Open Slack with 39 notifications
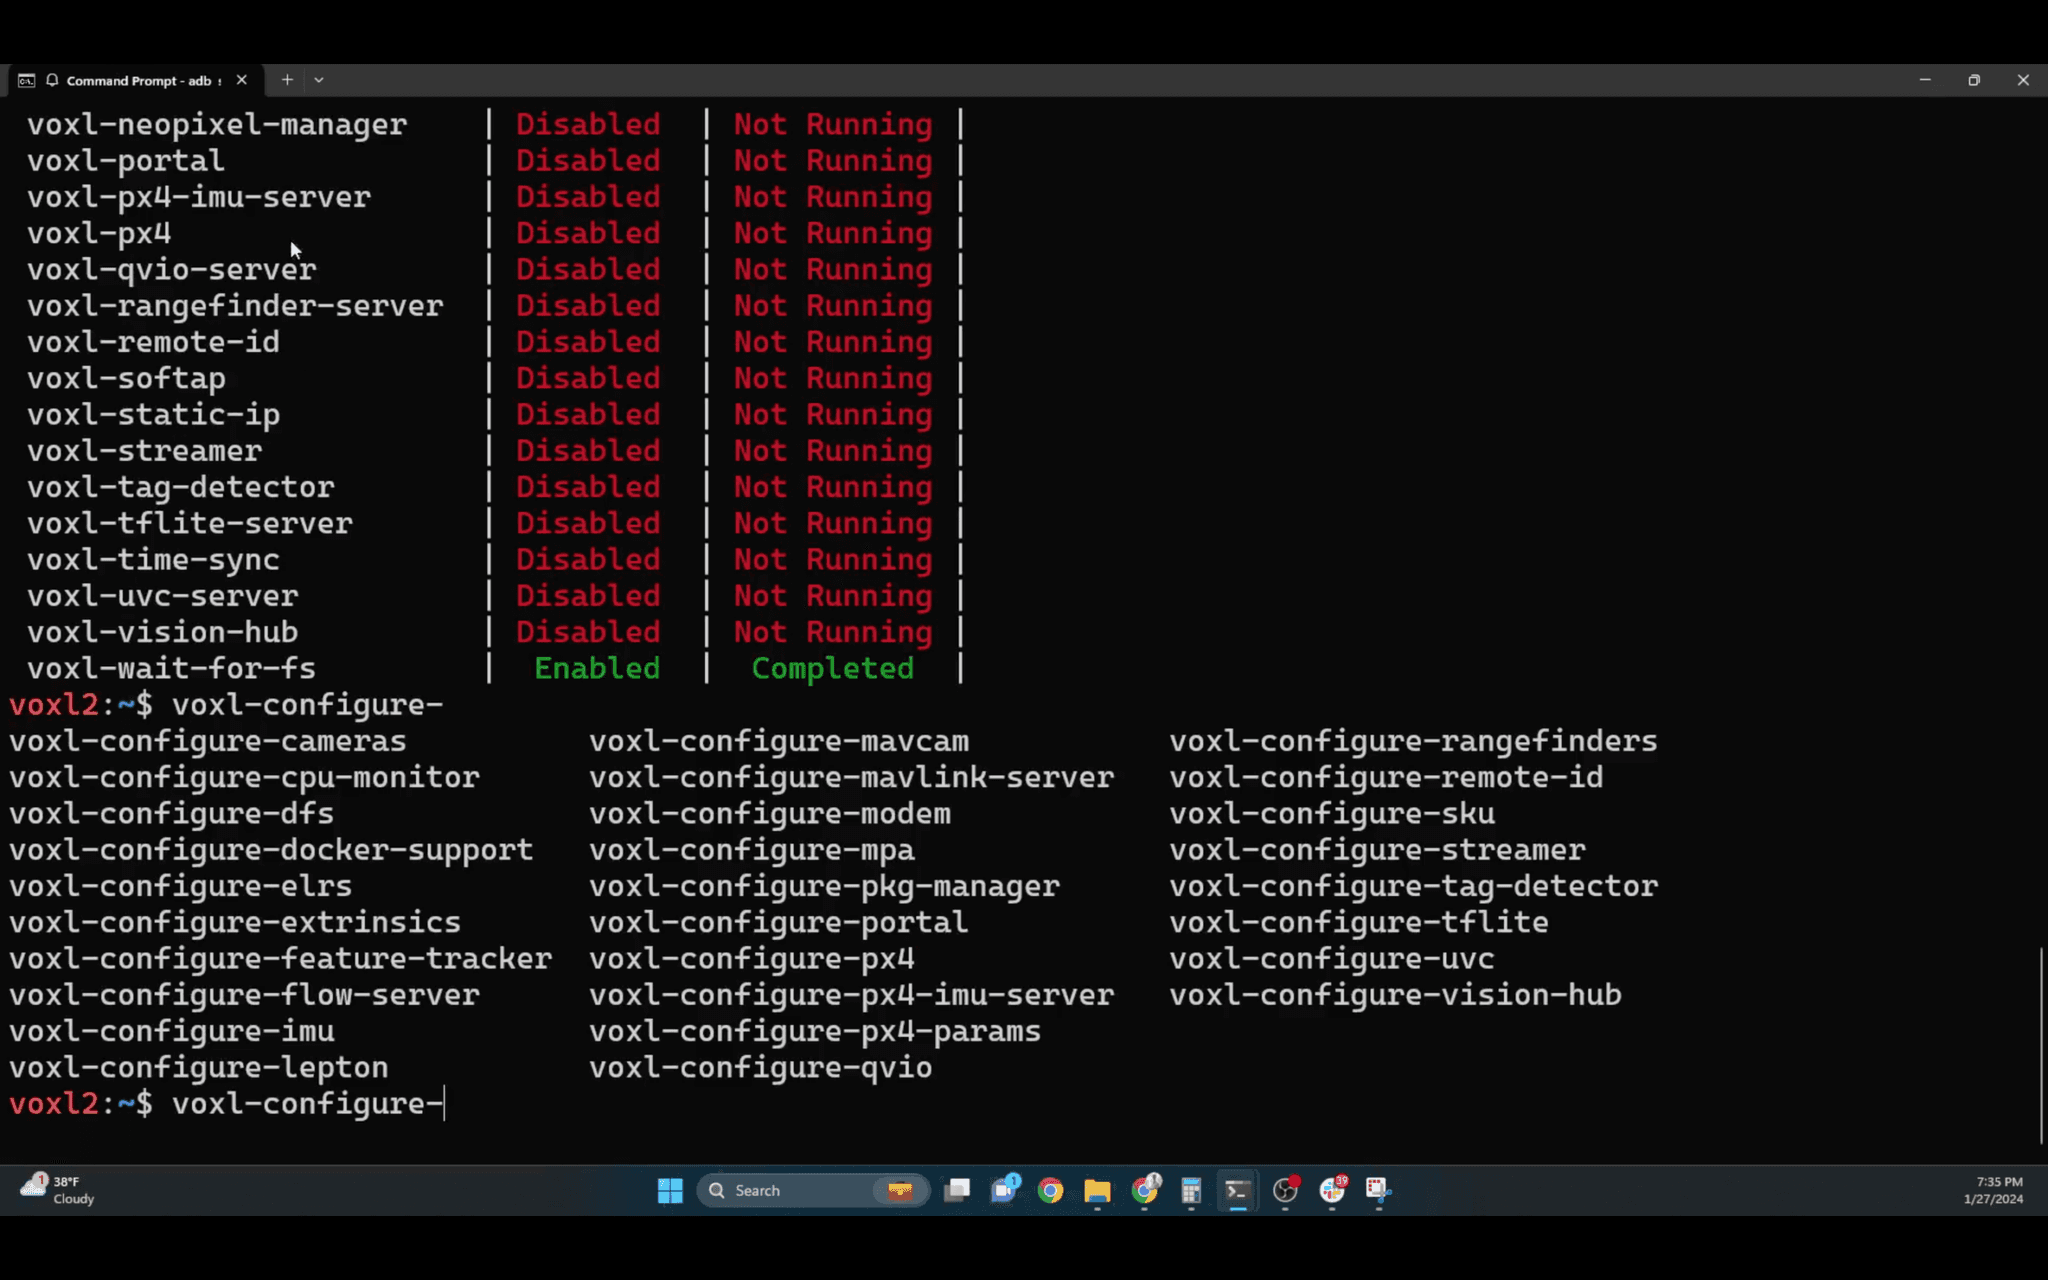 (x=1332, y=1190)
